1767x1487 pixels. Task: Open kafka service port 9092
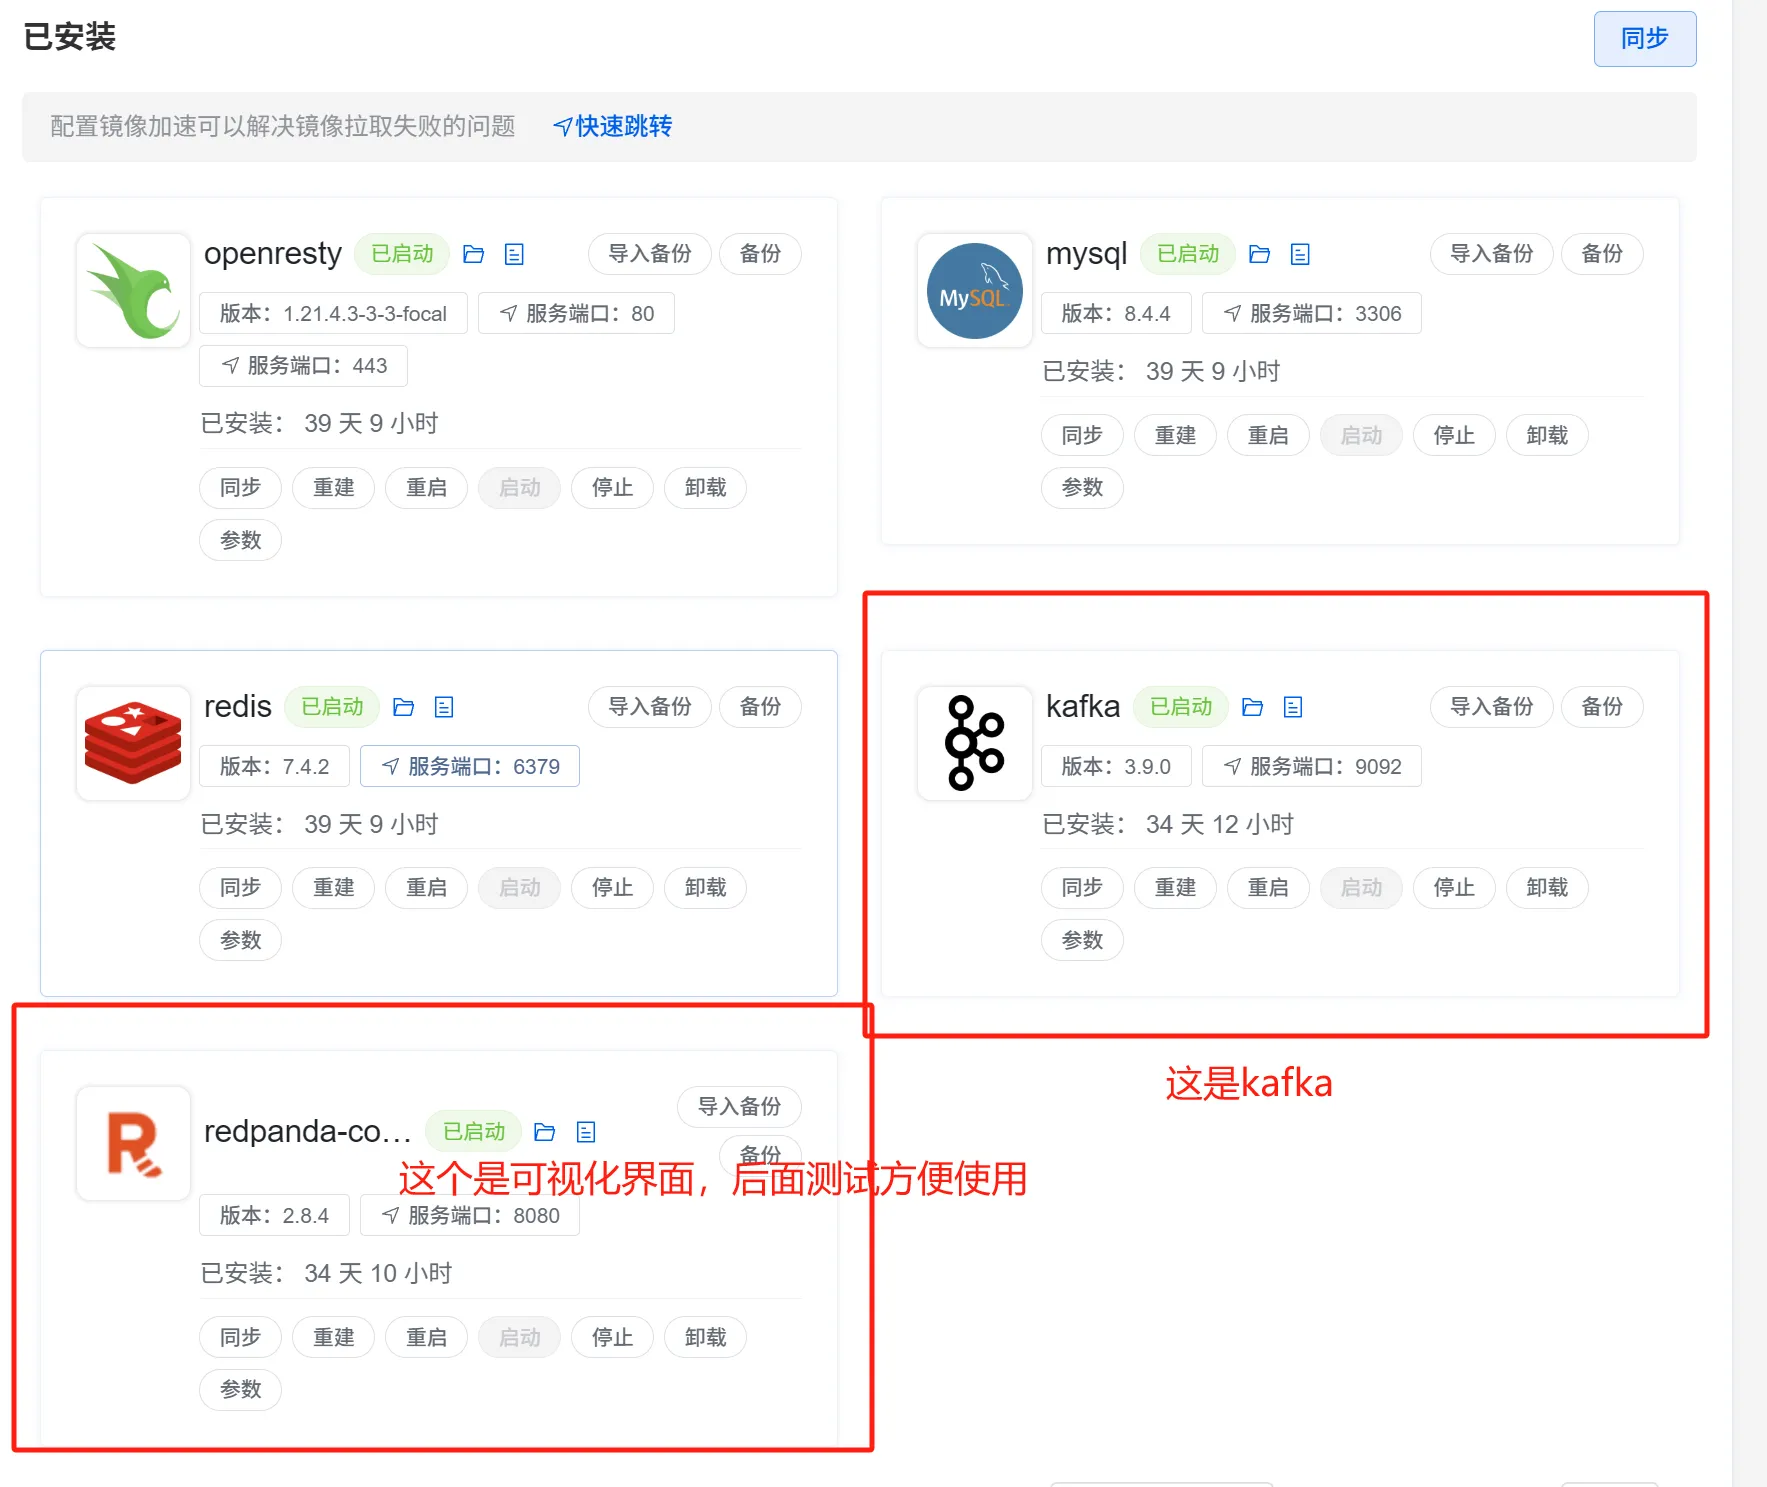[x=1311, y=767]
